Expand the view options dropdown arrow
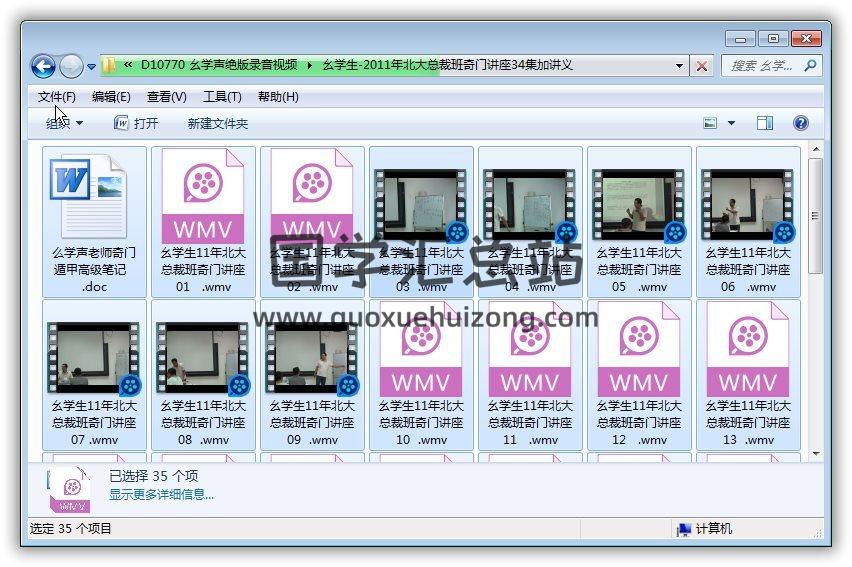 pyautogui.click(x=731, y=123)
